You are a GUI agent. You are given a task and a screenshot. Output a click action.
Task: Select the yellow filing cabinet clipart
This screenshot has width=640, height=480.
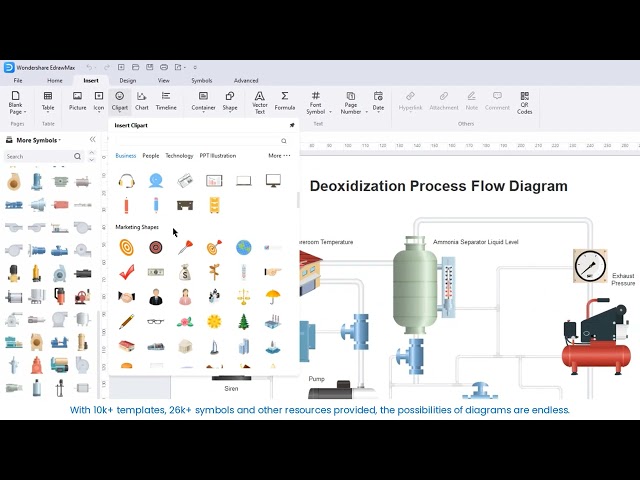214,205
